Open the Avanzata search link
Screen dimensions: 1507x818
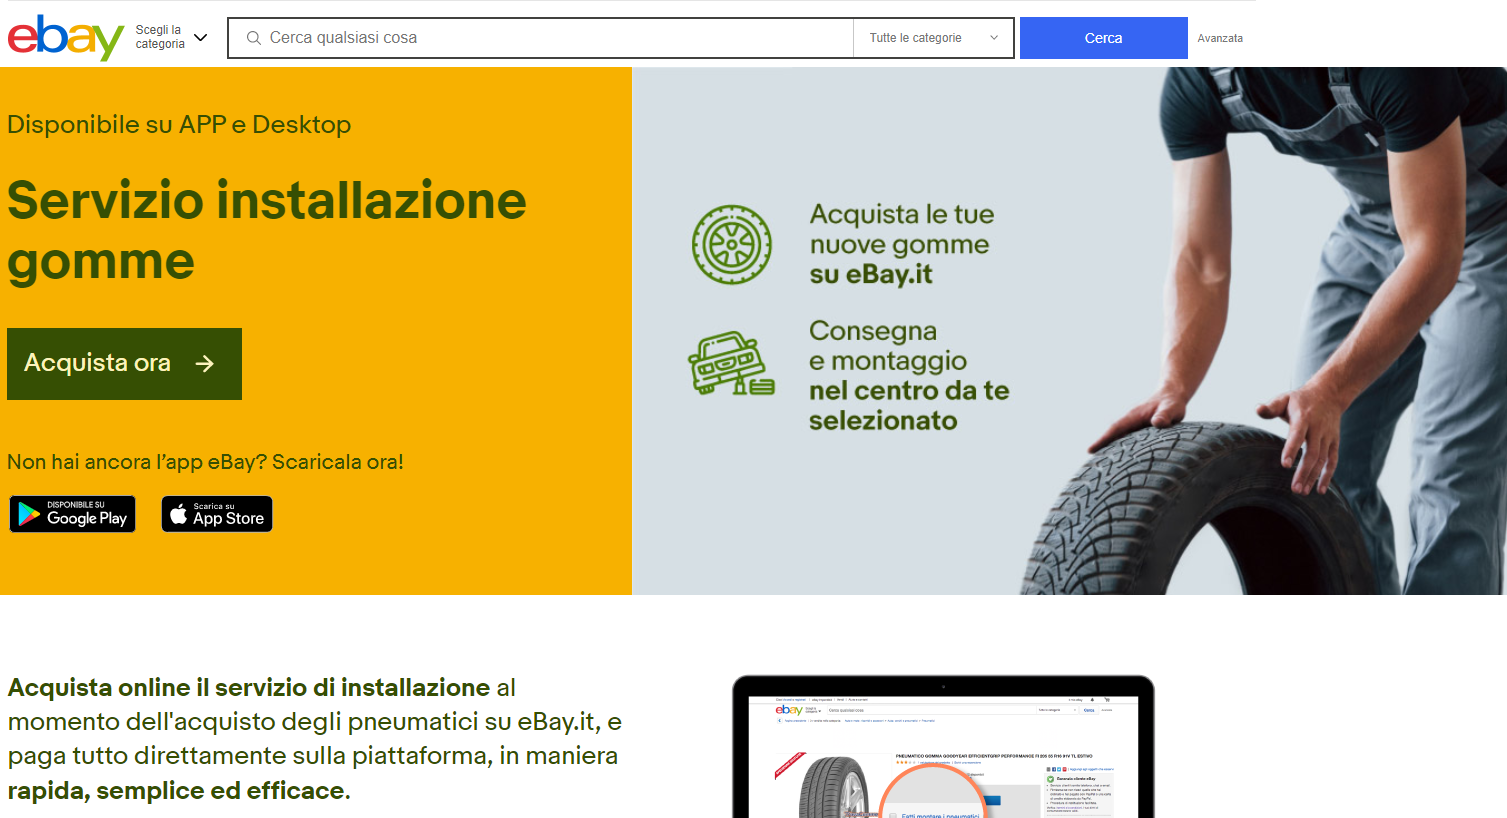(1220, 38)
